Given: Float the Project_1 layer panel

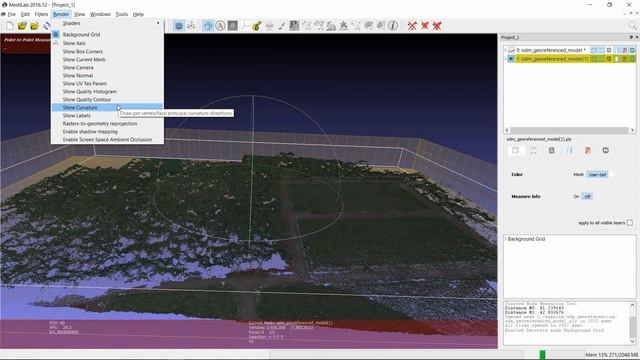Looking at the screenshot, I should pyautogui.click(x=631, y=37).
